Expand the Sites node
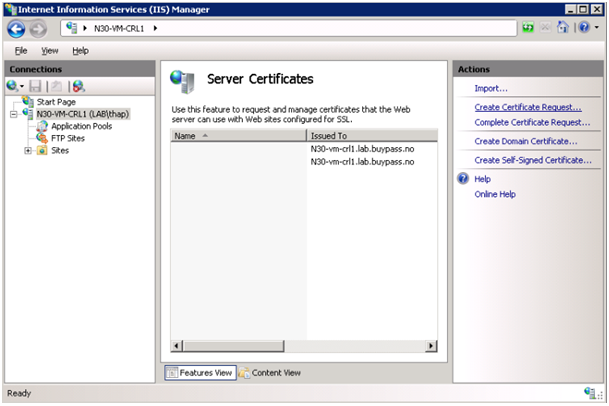Viewport: 609px width, 406px height. pos(28,150)
